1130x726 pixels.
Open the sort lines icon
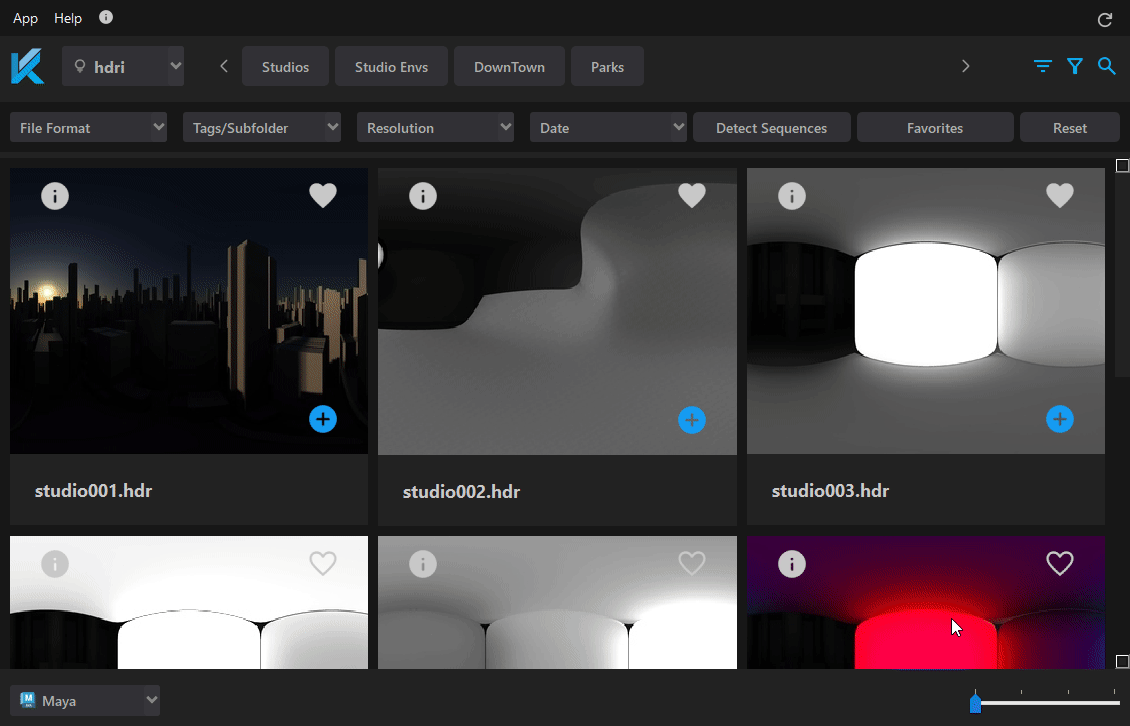click(x=1042, y=66)
